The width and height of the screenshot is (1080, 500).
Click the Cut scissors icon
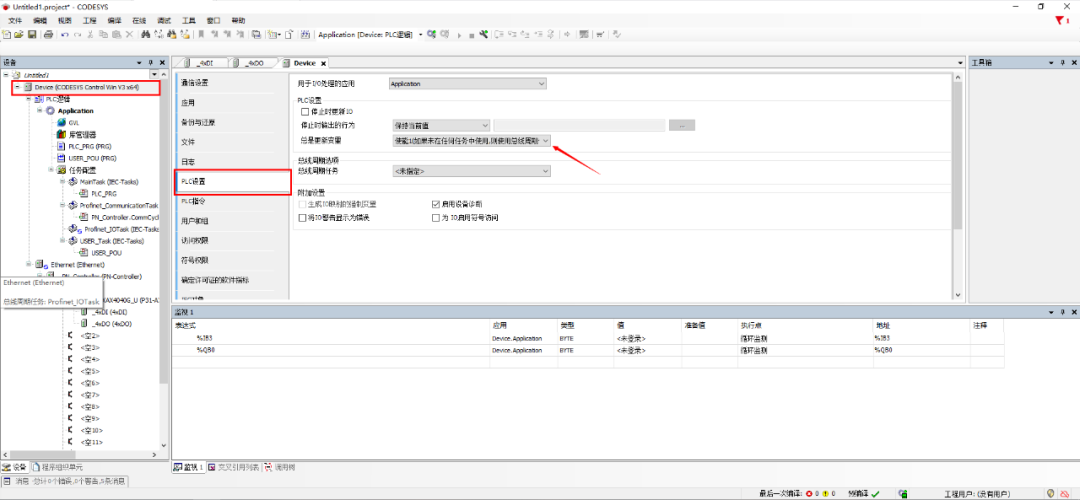click(x=91, y=34)
